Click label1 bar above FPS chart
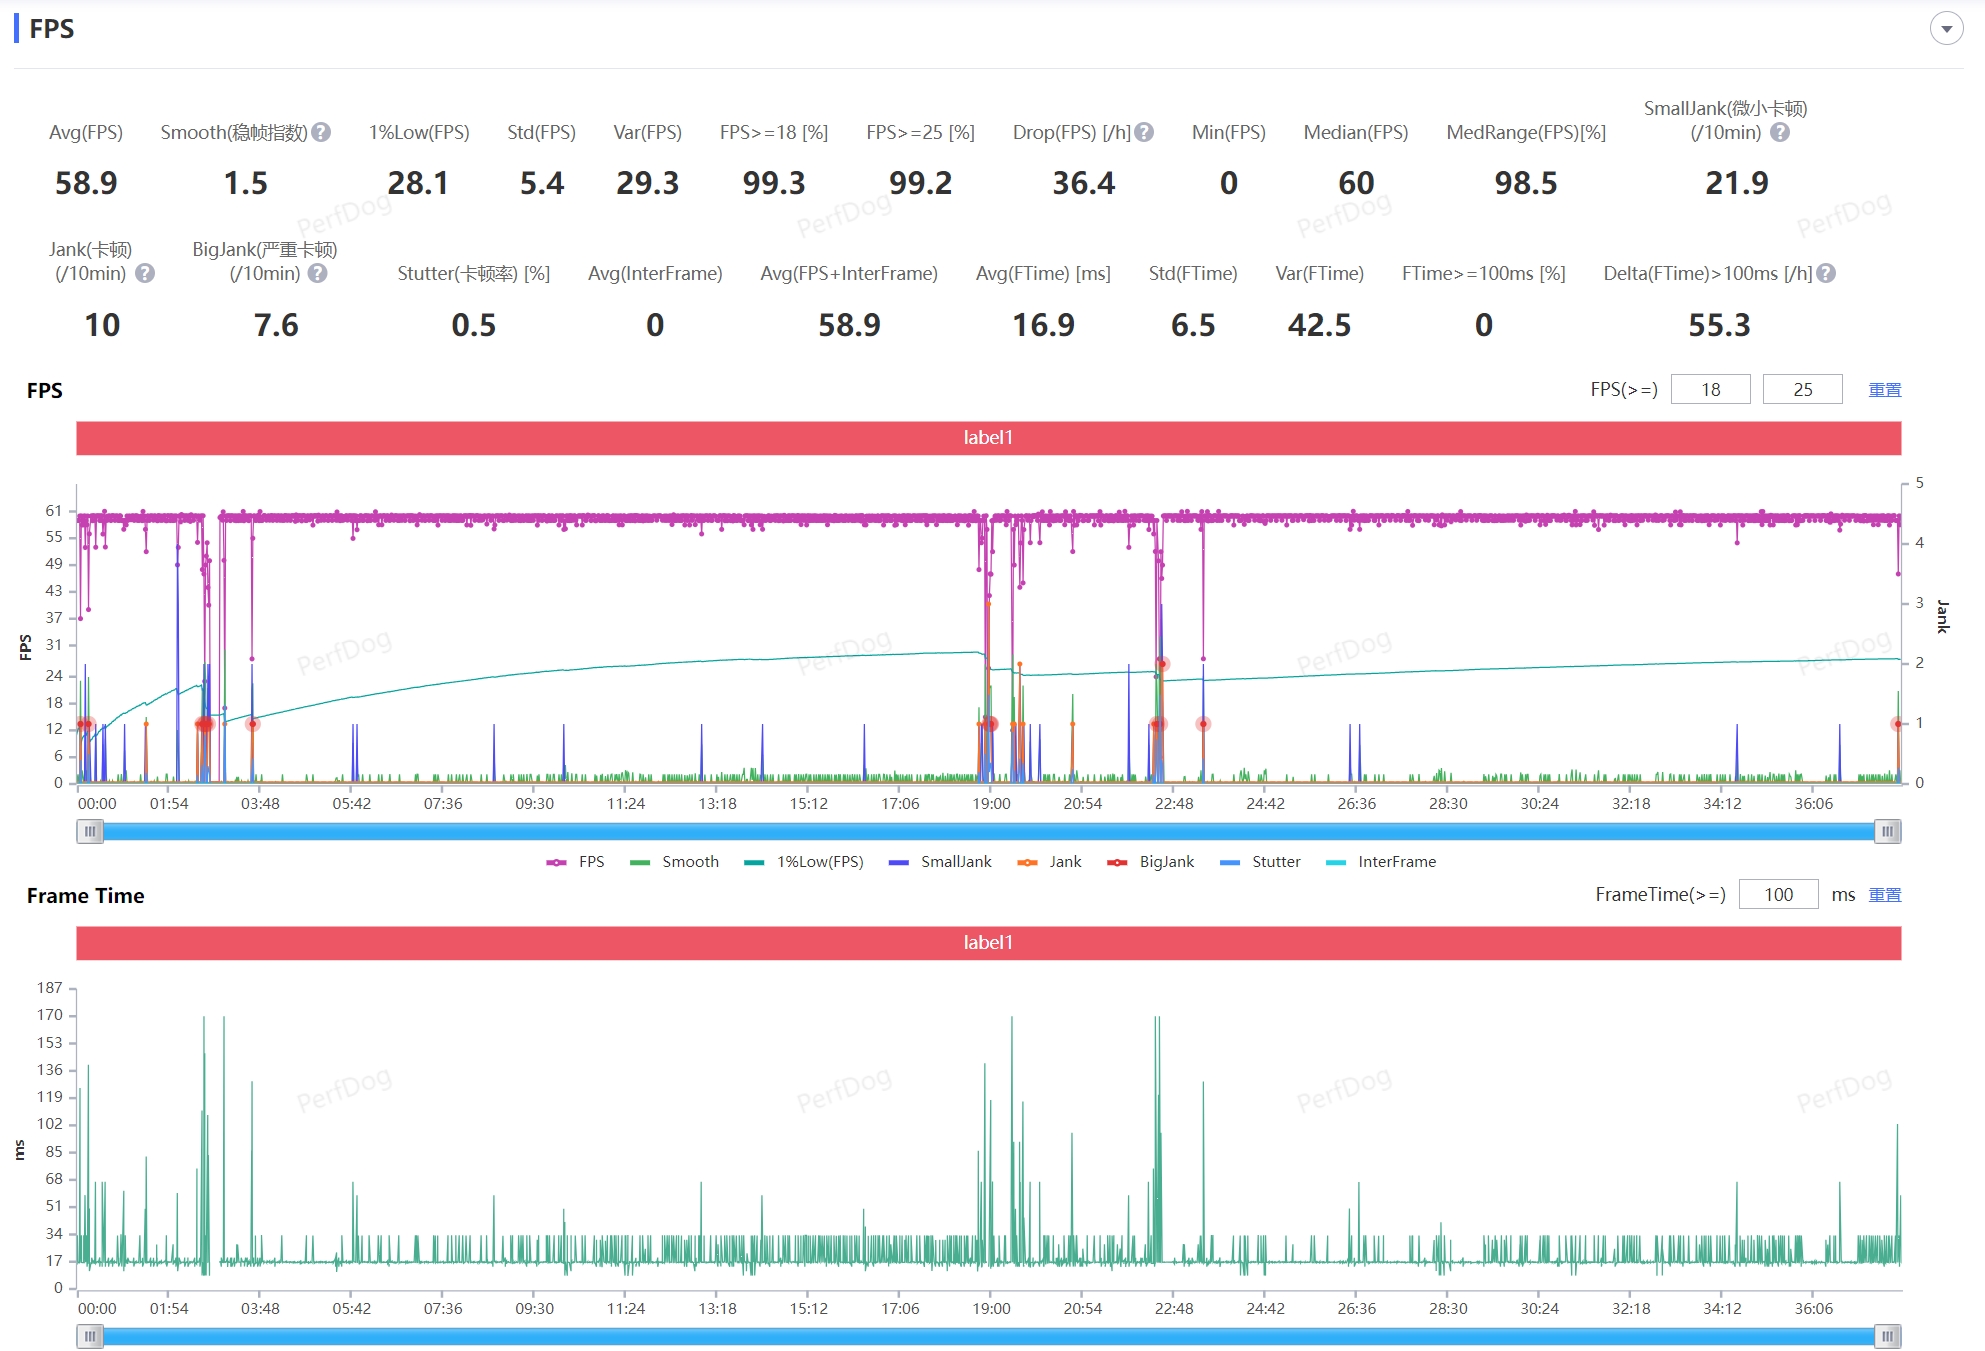Image resolution: width=1985 pixels, height=1351 pixels. 988,438
